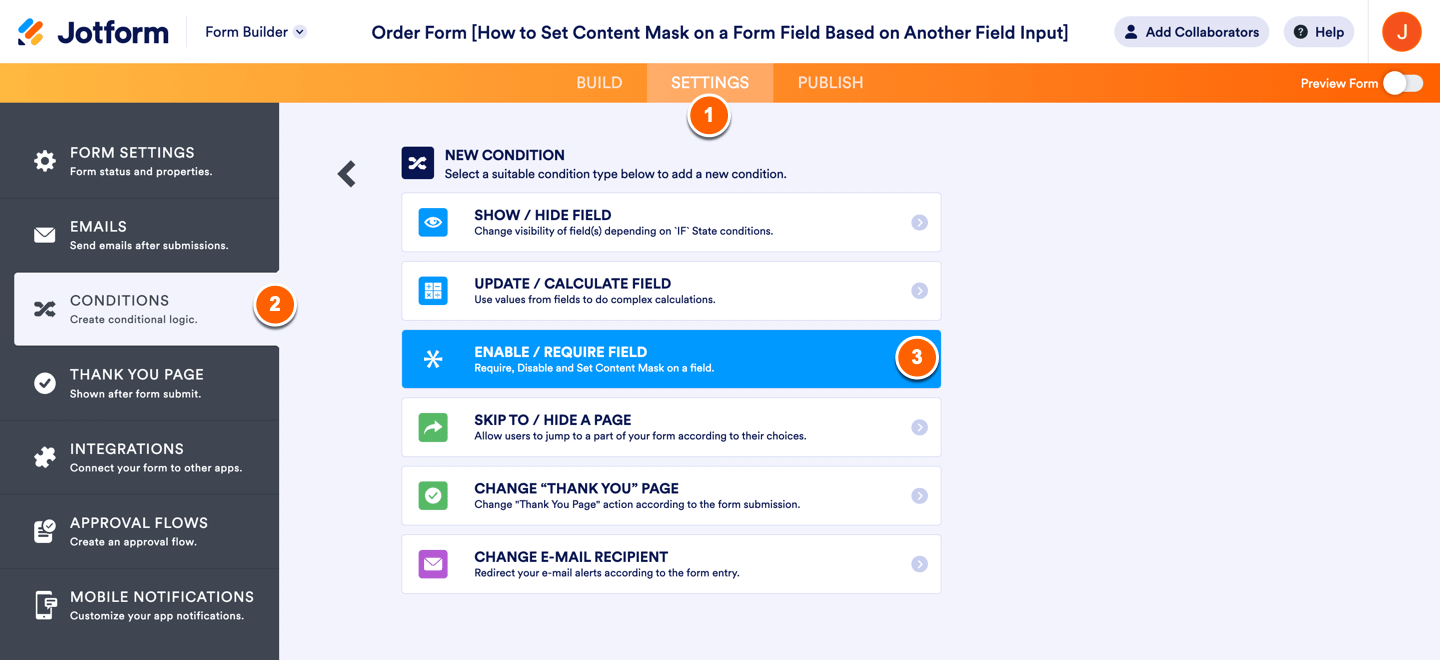The height and width of the screenshot is (660, 1440).
Task: Switch to the Publish tab
Action: (830, 83)
